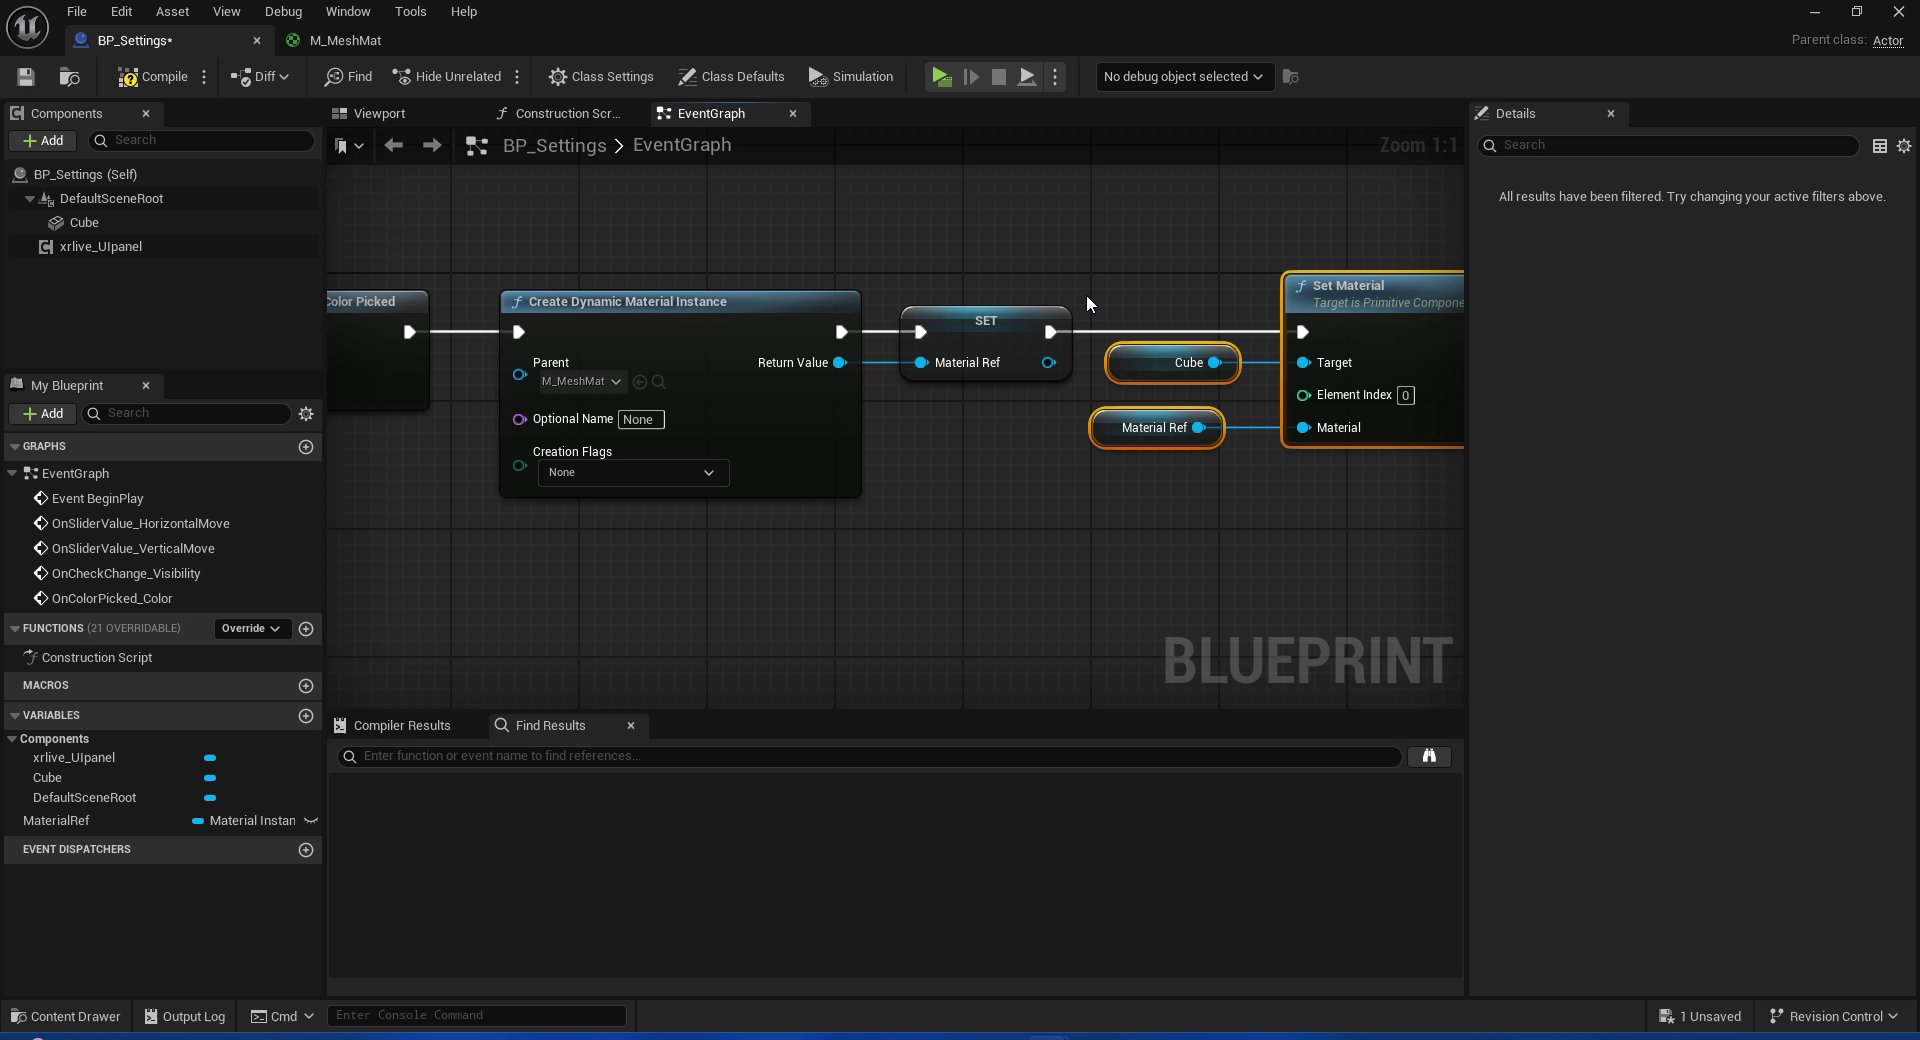Collapse the EventGraph tree entry

tap(12, 473)
